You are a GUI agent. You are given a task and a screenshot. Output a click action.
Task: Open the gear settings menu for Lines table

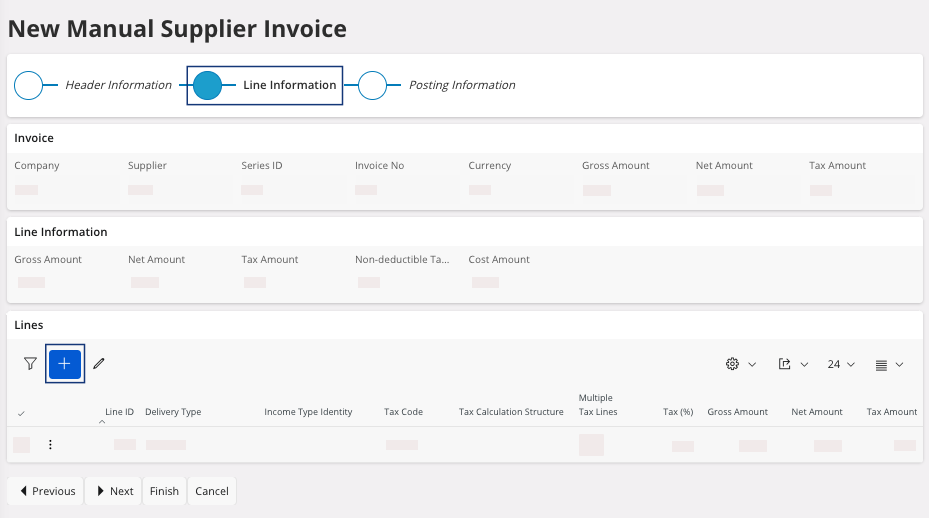tap(740, 364)
